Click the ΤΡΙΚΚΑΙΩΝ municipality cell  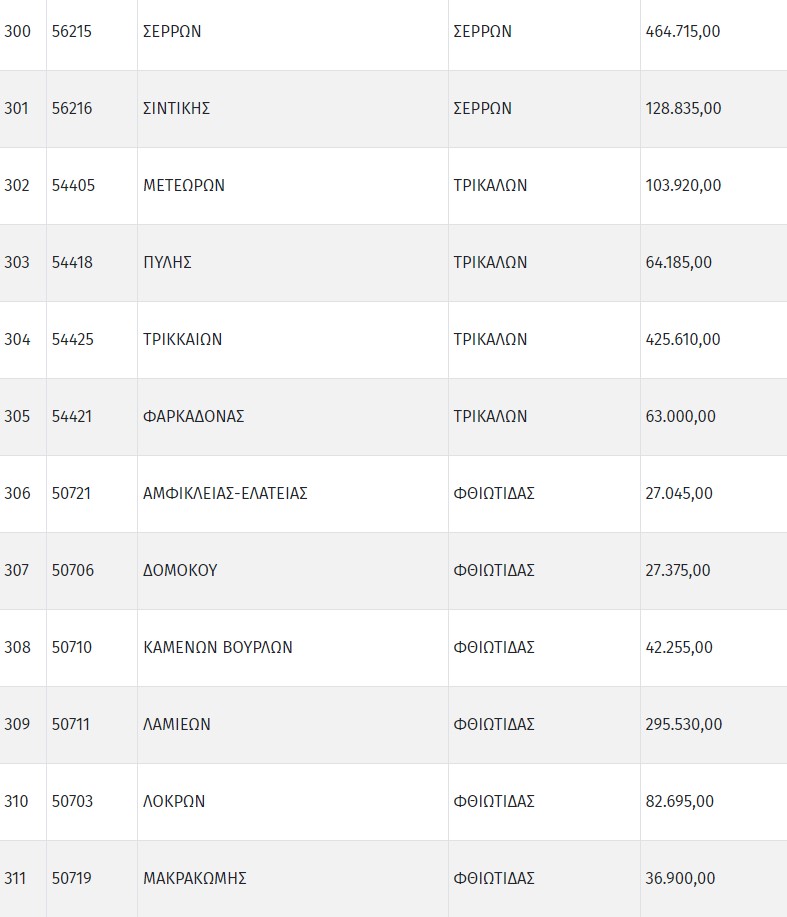(183, 339)
